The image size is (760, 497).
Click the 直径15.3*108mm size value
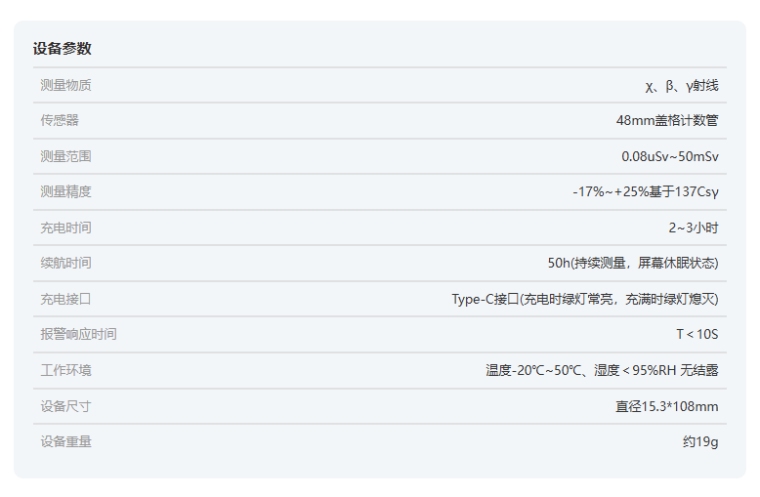coord(666,406)
